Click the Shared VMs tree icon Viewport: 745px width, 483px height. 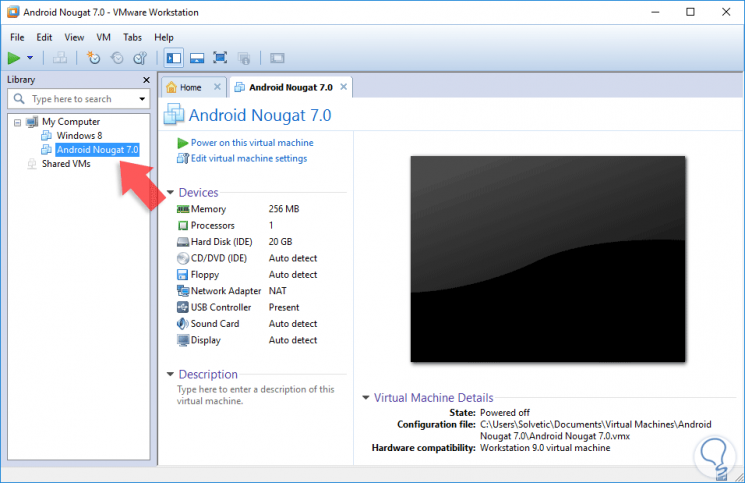click(x=32, y=164)
